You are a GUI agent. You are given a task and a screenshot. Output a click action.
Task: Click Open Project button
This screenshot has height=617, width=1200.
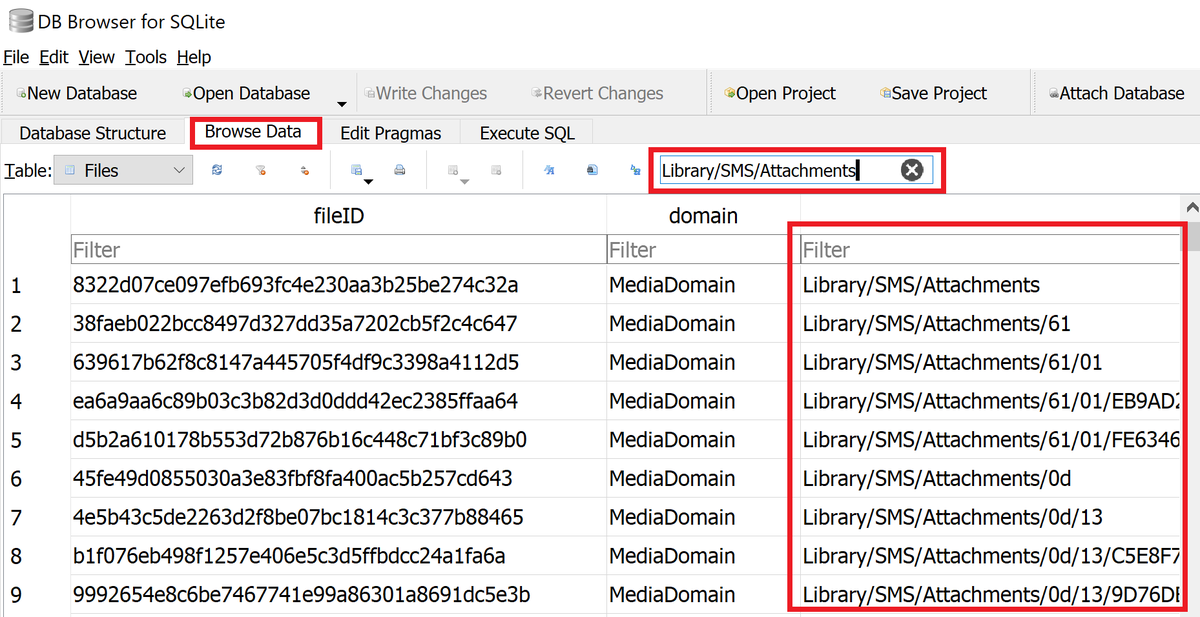coord(780,93)
